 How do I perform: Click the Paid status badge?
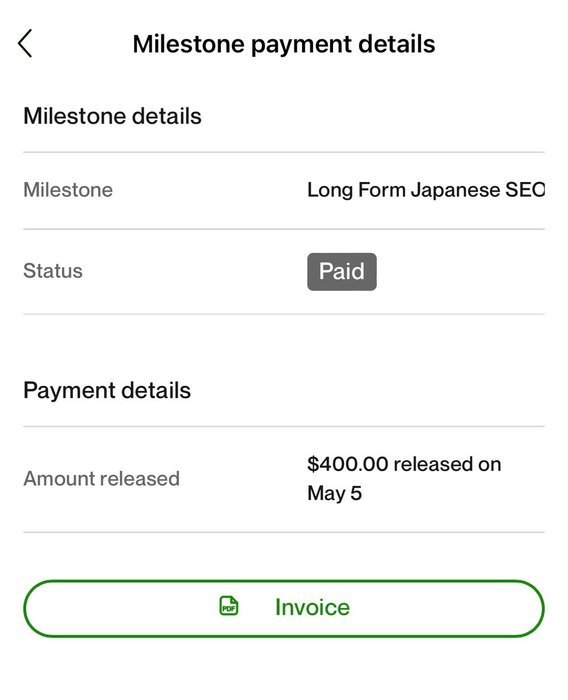click(342, 271)
